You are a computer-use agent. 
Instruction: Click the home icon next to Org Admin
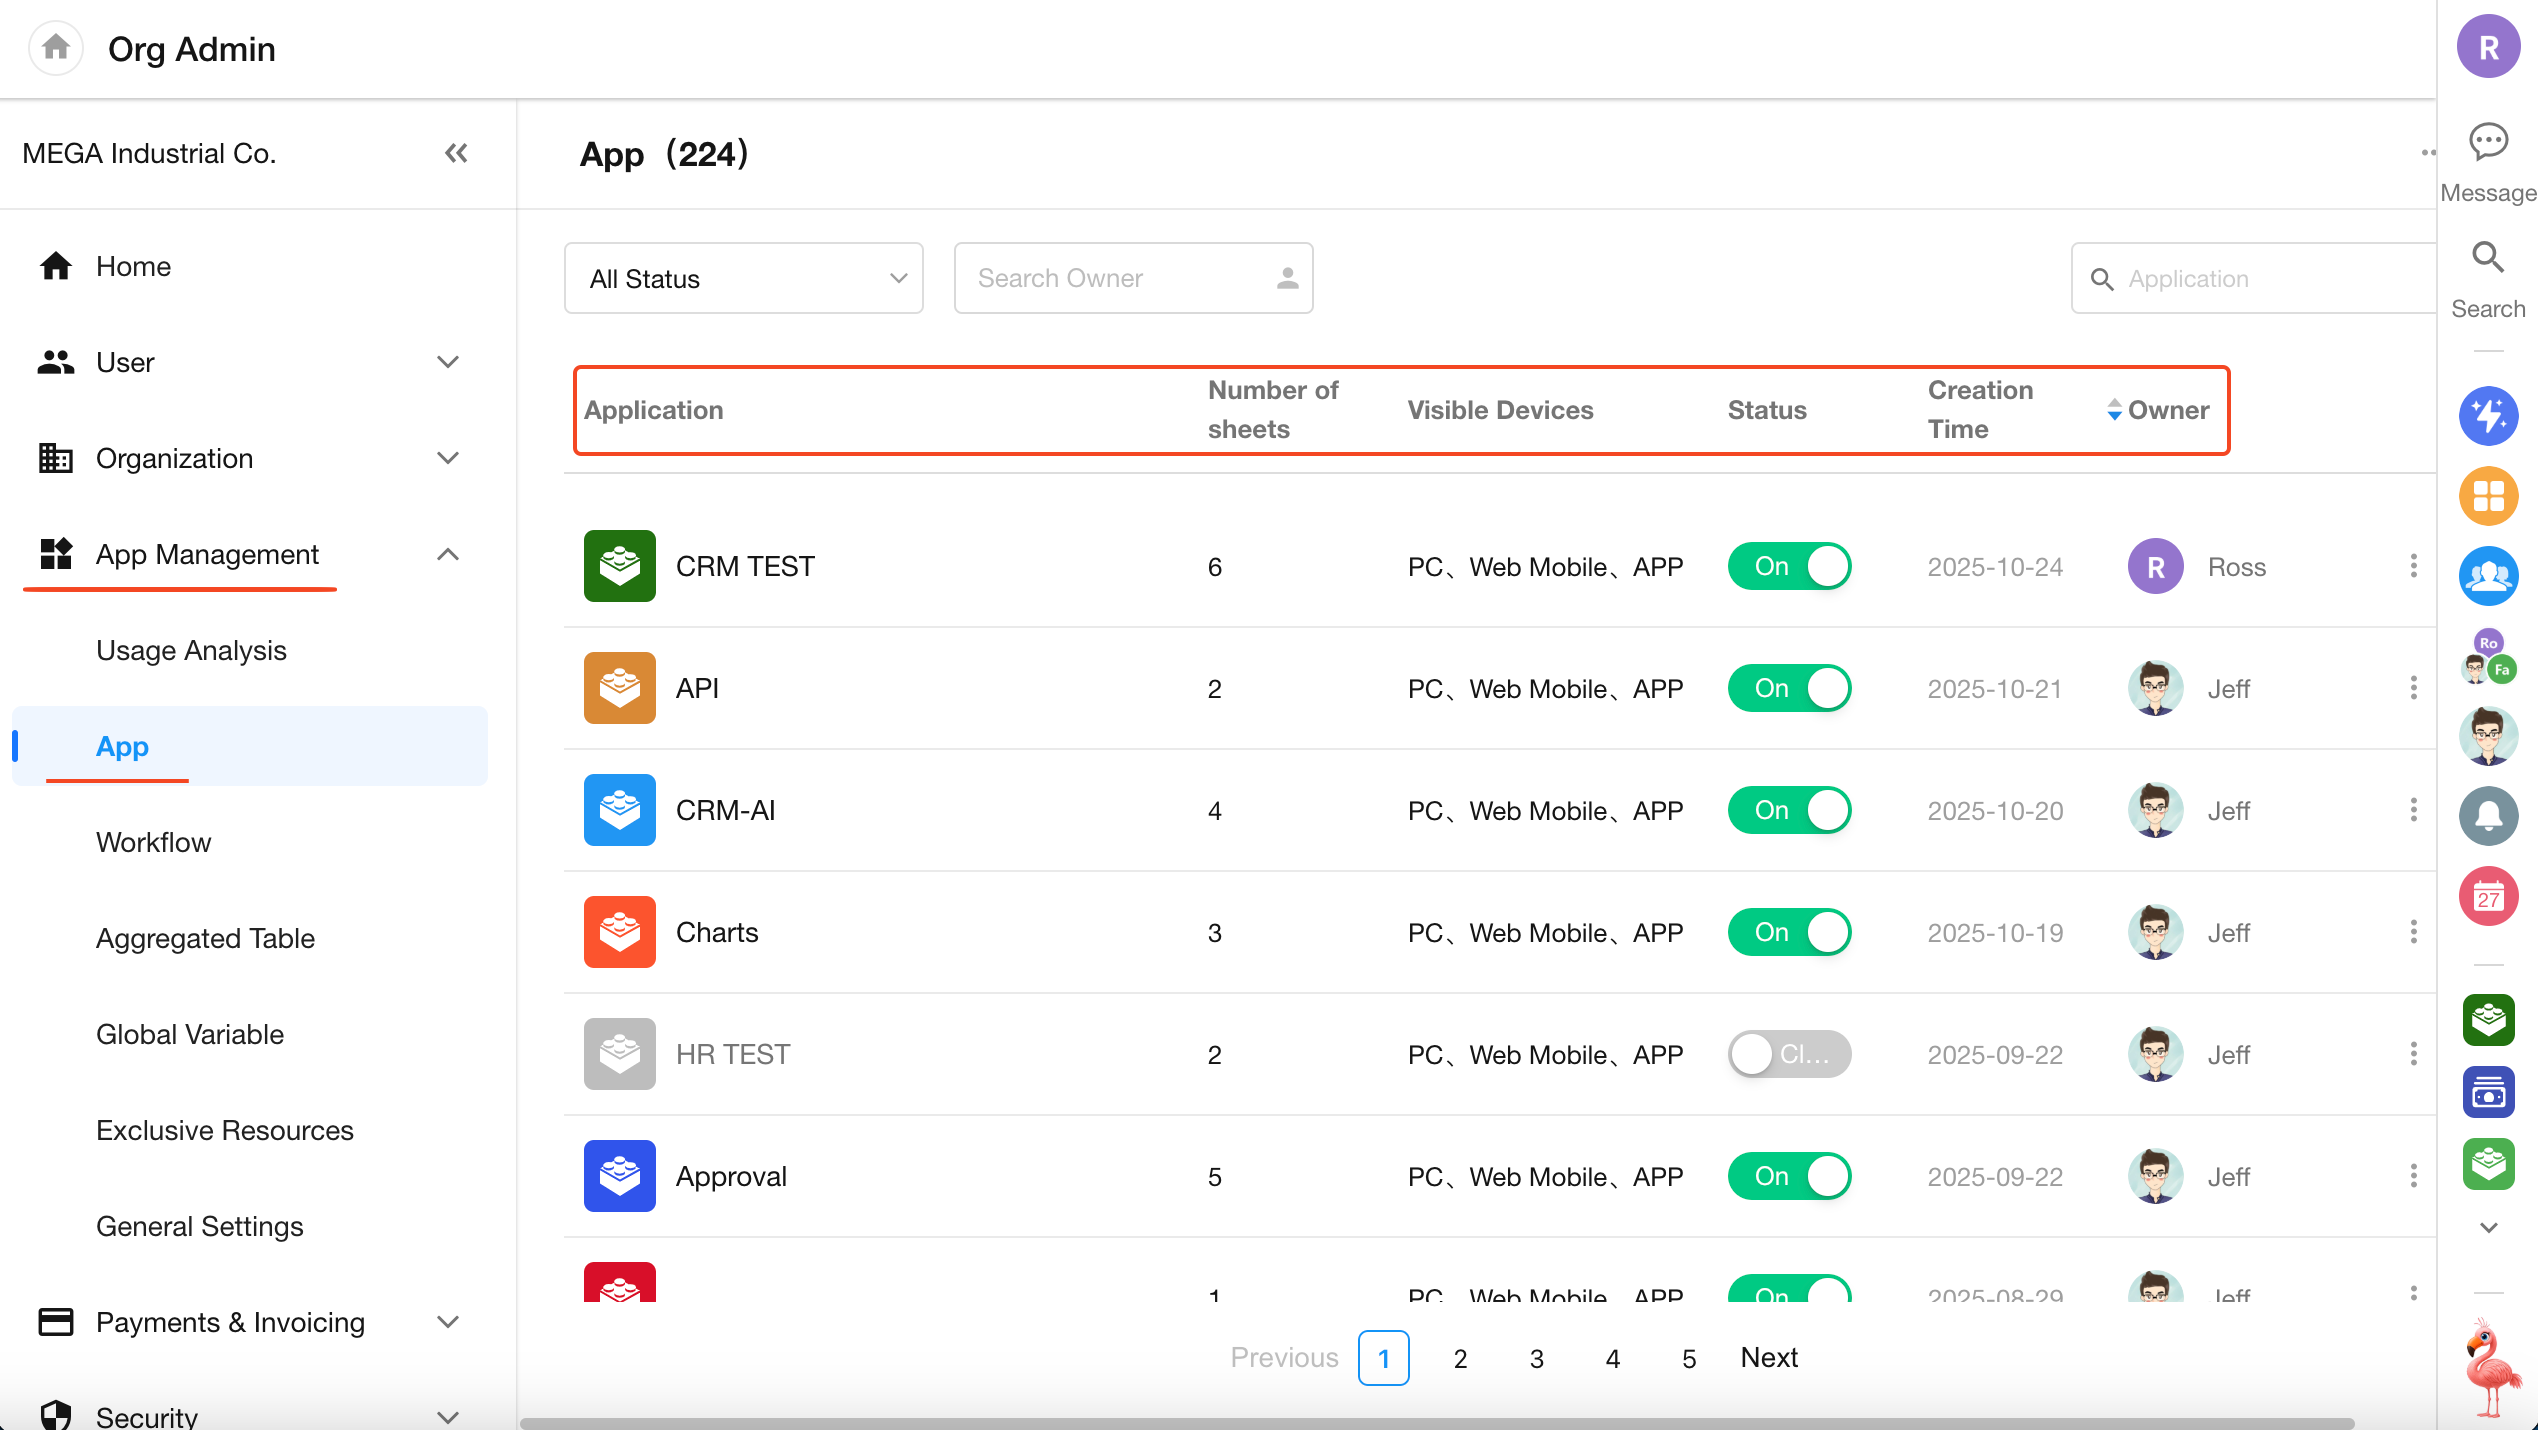56,47
